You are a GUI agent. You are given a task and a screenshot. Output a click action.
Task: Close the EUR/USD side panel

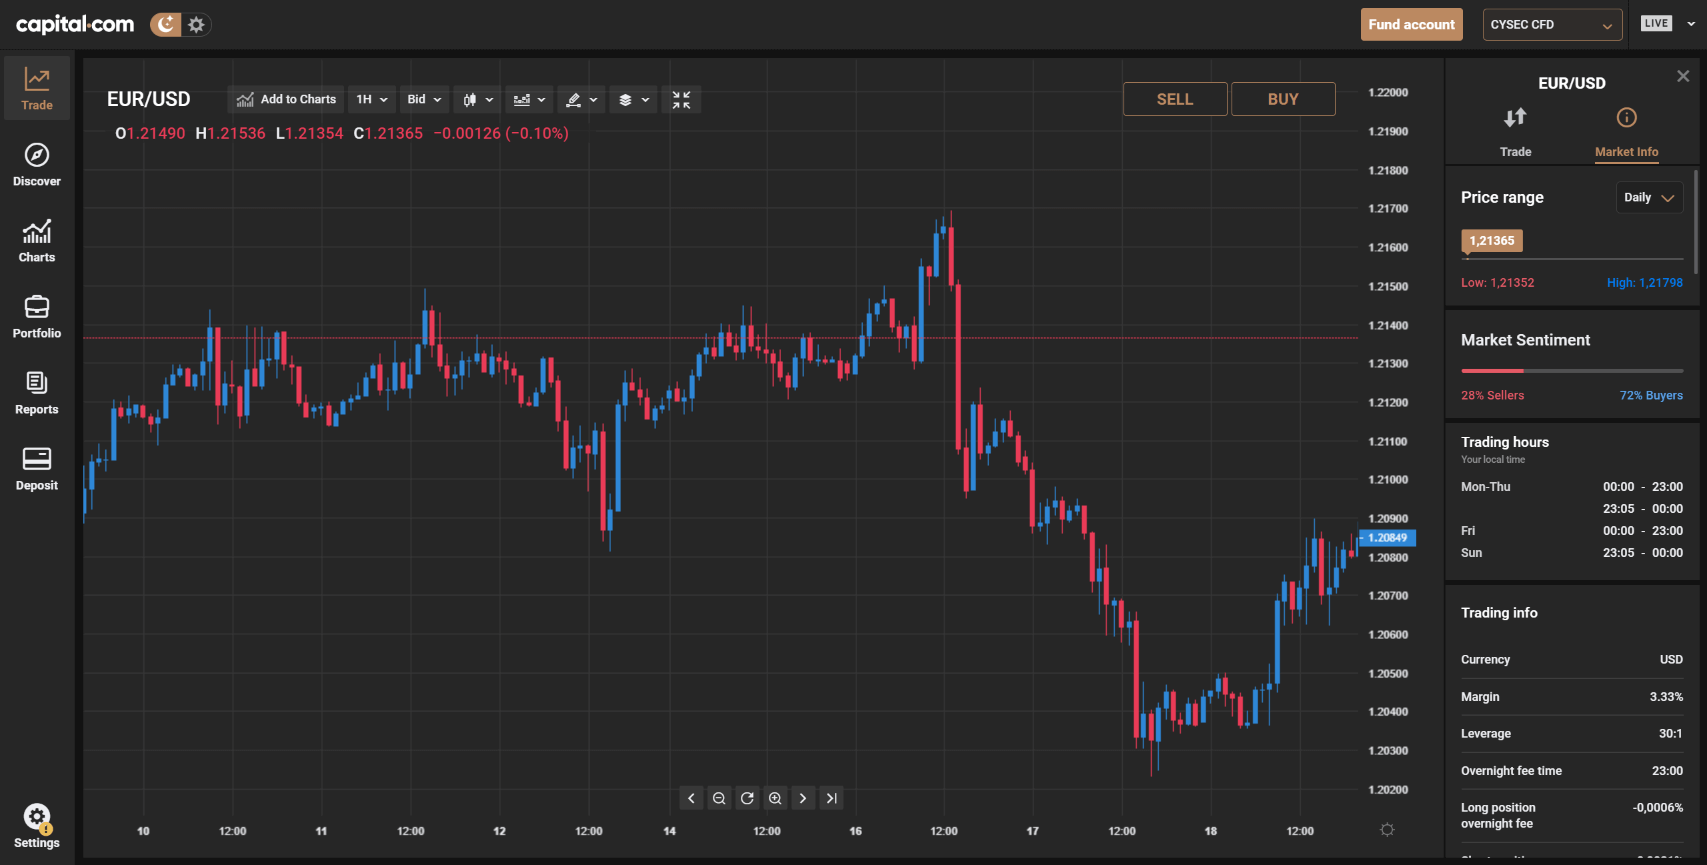pyautogui.click(x=1683, y=76)
